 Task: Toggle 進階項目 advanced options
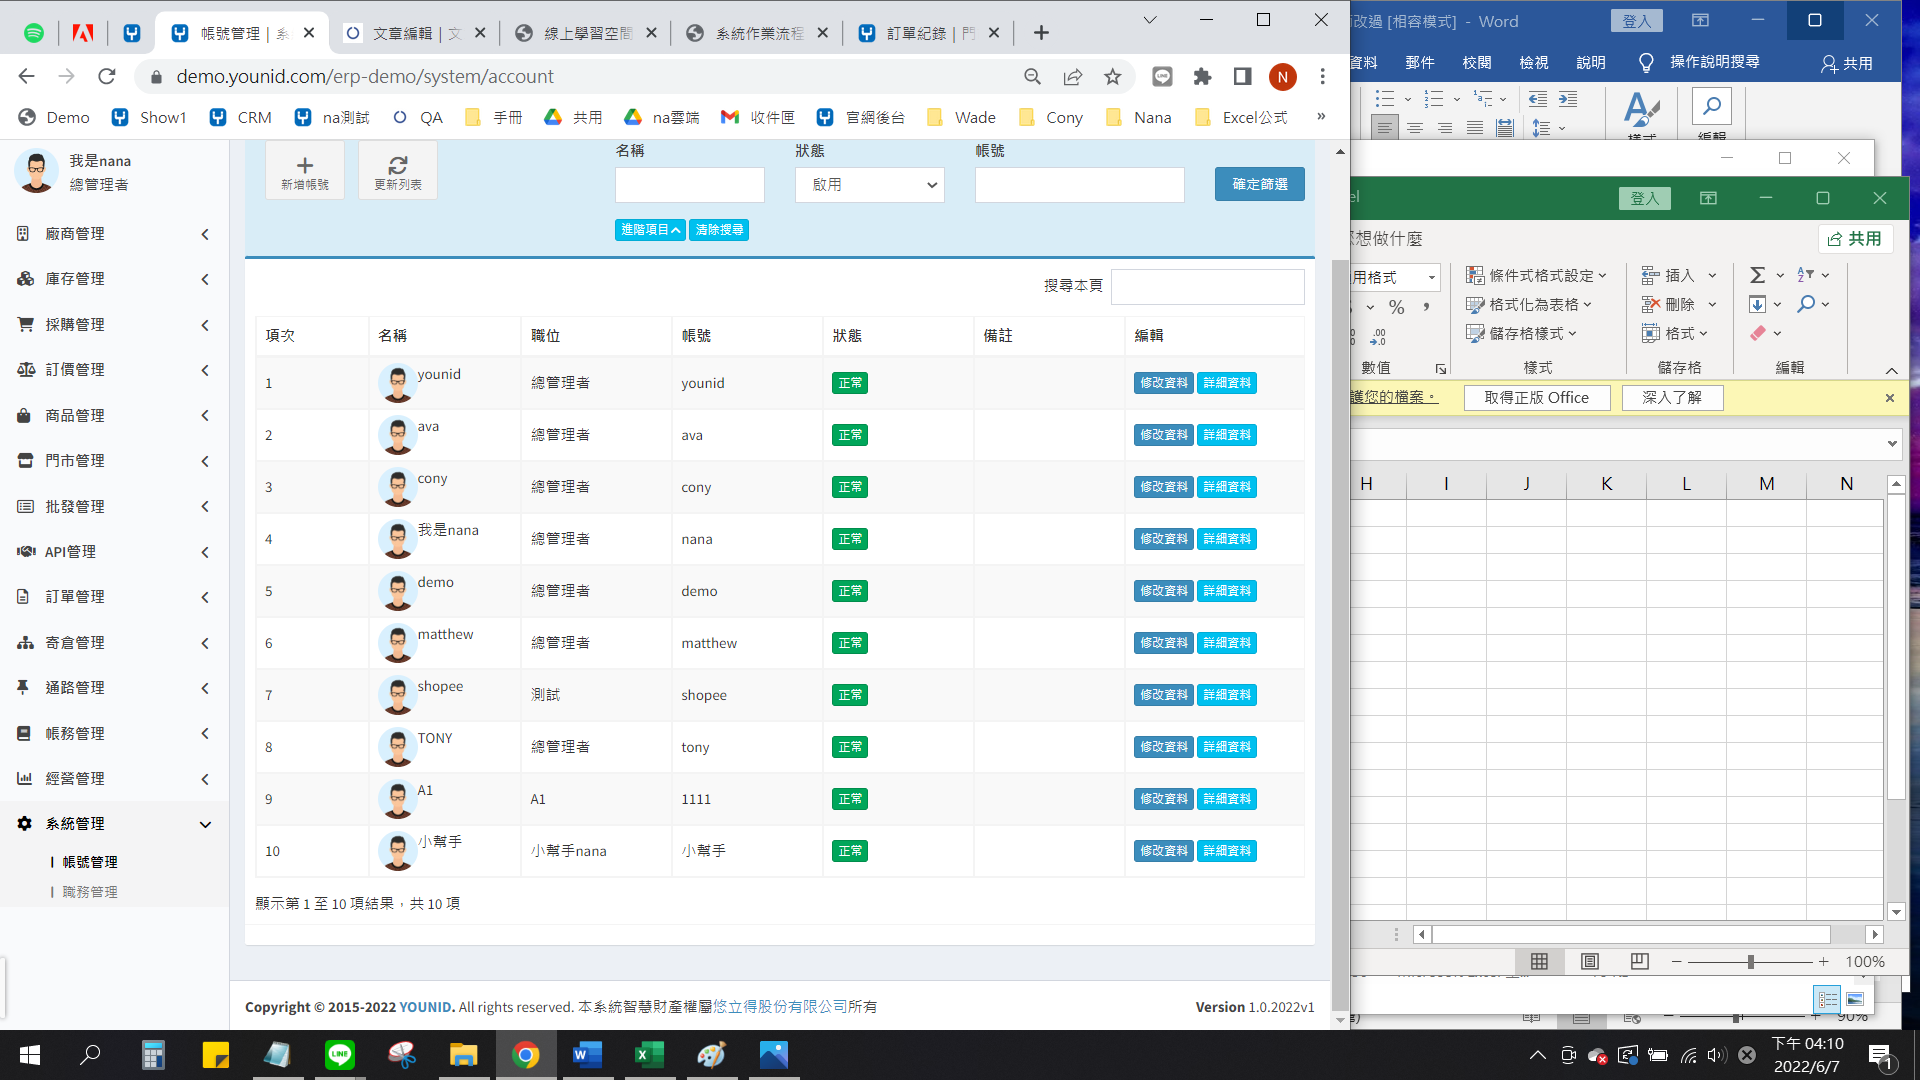(x=650, y=230)
